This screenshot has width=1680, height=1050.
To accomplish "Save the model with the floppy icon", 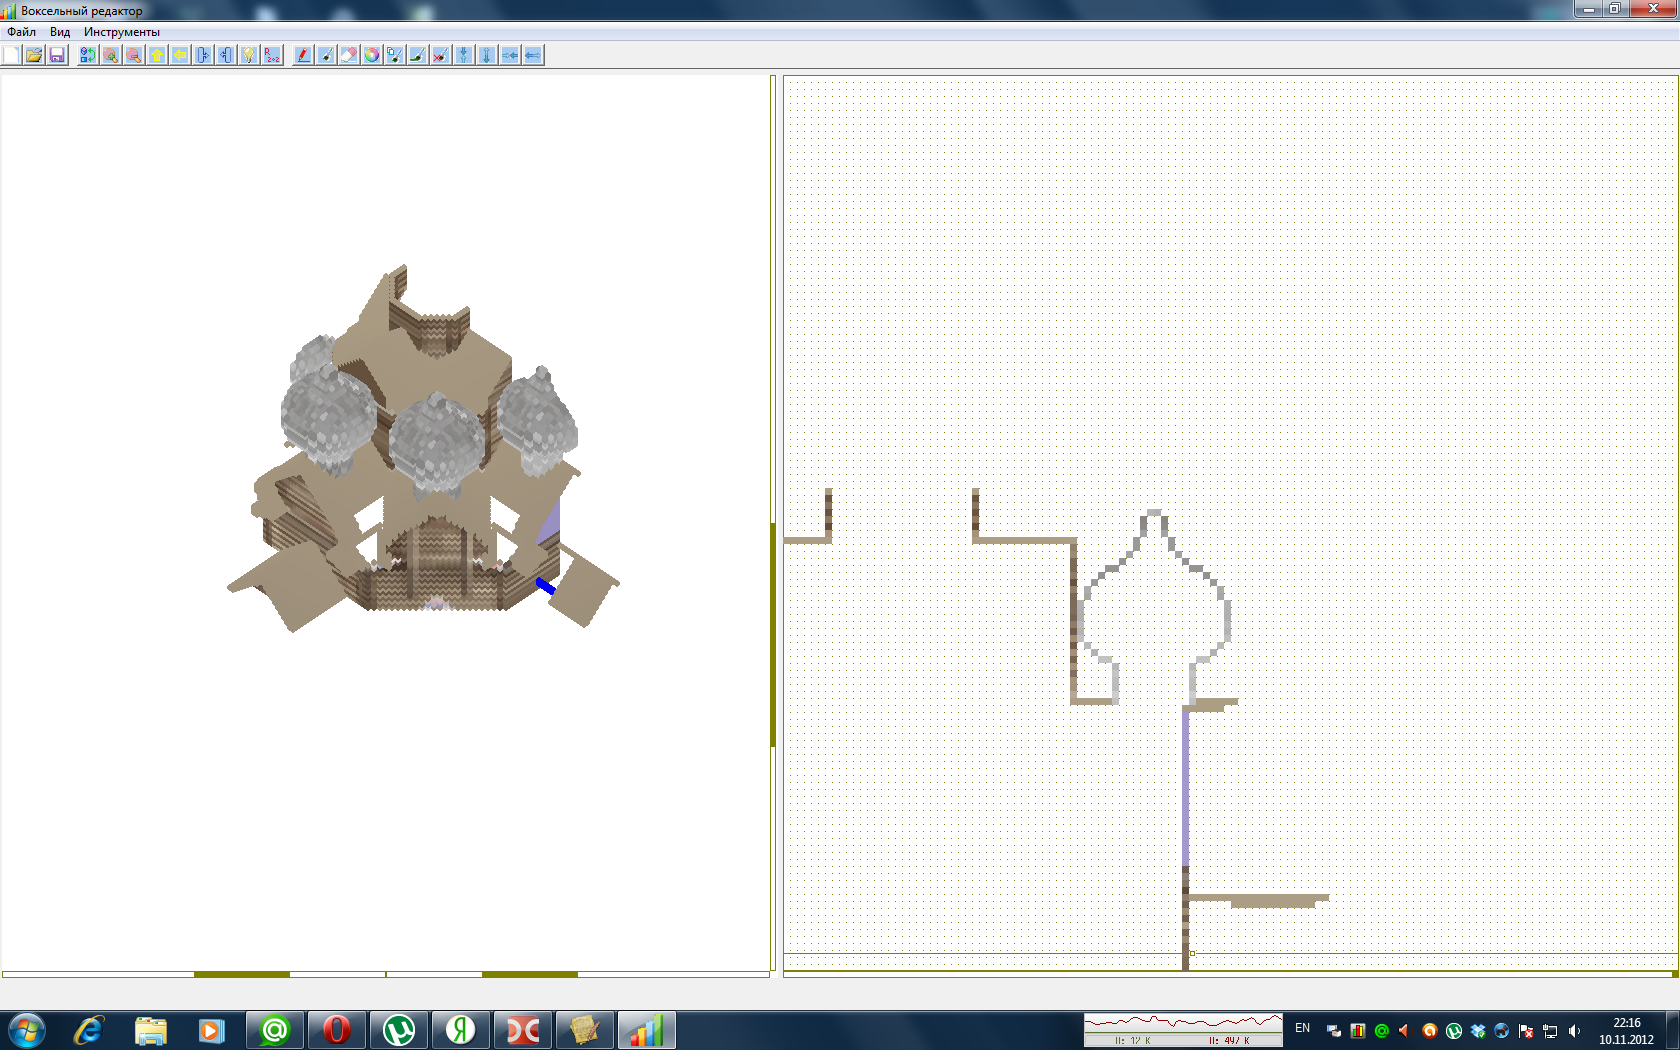I will (57, 55).
